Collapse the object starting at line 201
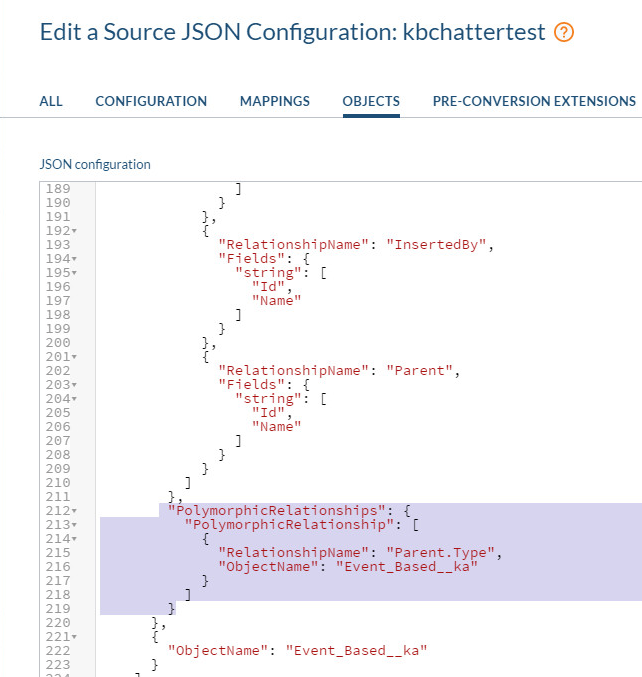This screenshot has width=642, height=677. click(74, 357)
